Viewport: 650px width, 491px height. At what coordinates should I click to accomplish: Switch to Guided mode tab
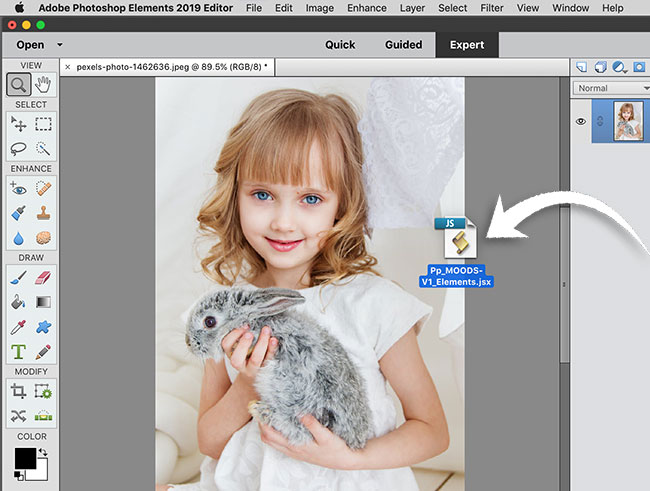[x=403, y=45]
